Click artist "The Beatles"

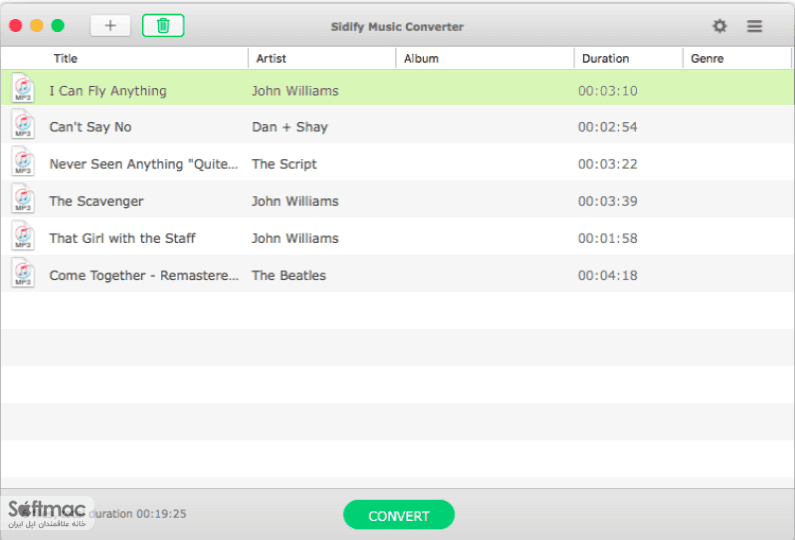289,275
